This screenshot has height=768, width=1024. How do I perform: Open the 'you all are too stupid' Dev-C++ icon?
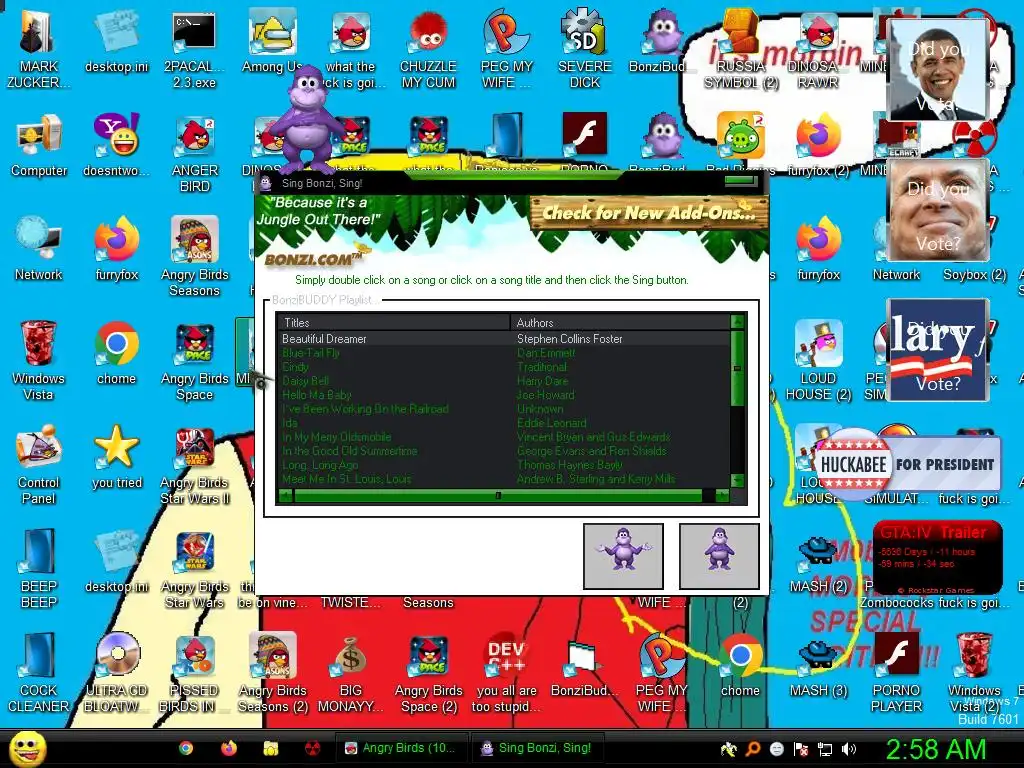506,673
